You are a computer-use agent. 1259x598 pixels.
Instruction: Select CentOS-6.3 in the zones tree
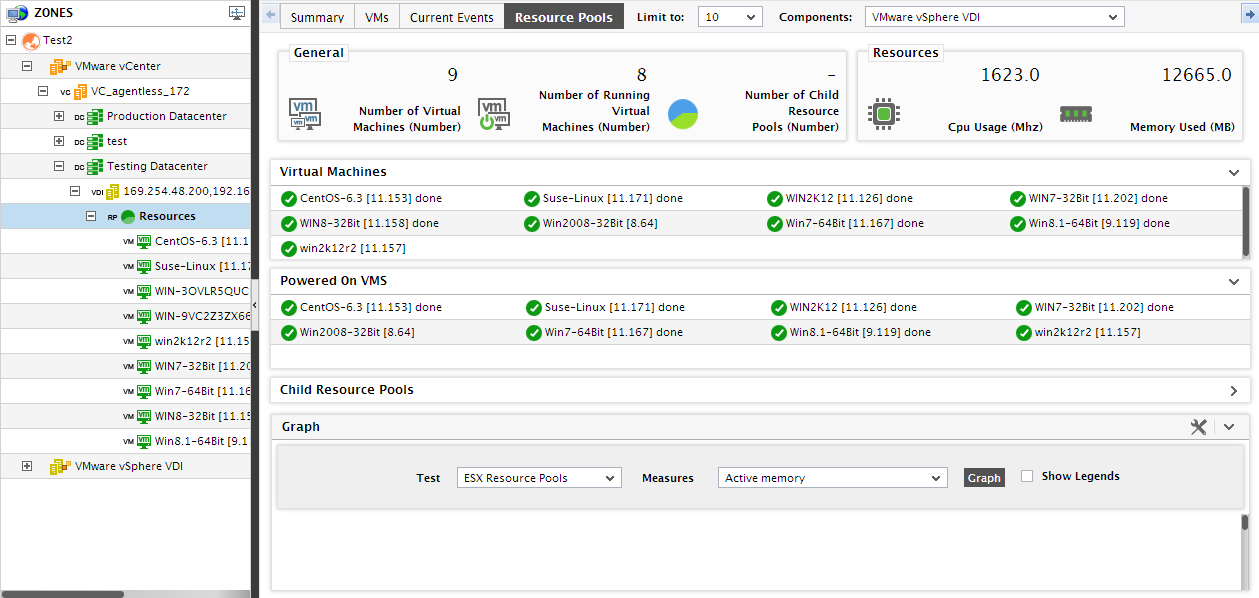point(202,241)
